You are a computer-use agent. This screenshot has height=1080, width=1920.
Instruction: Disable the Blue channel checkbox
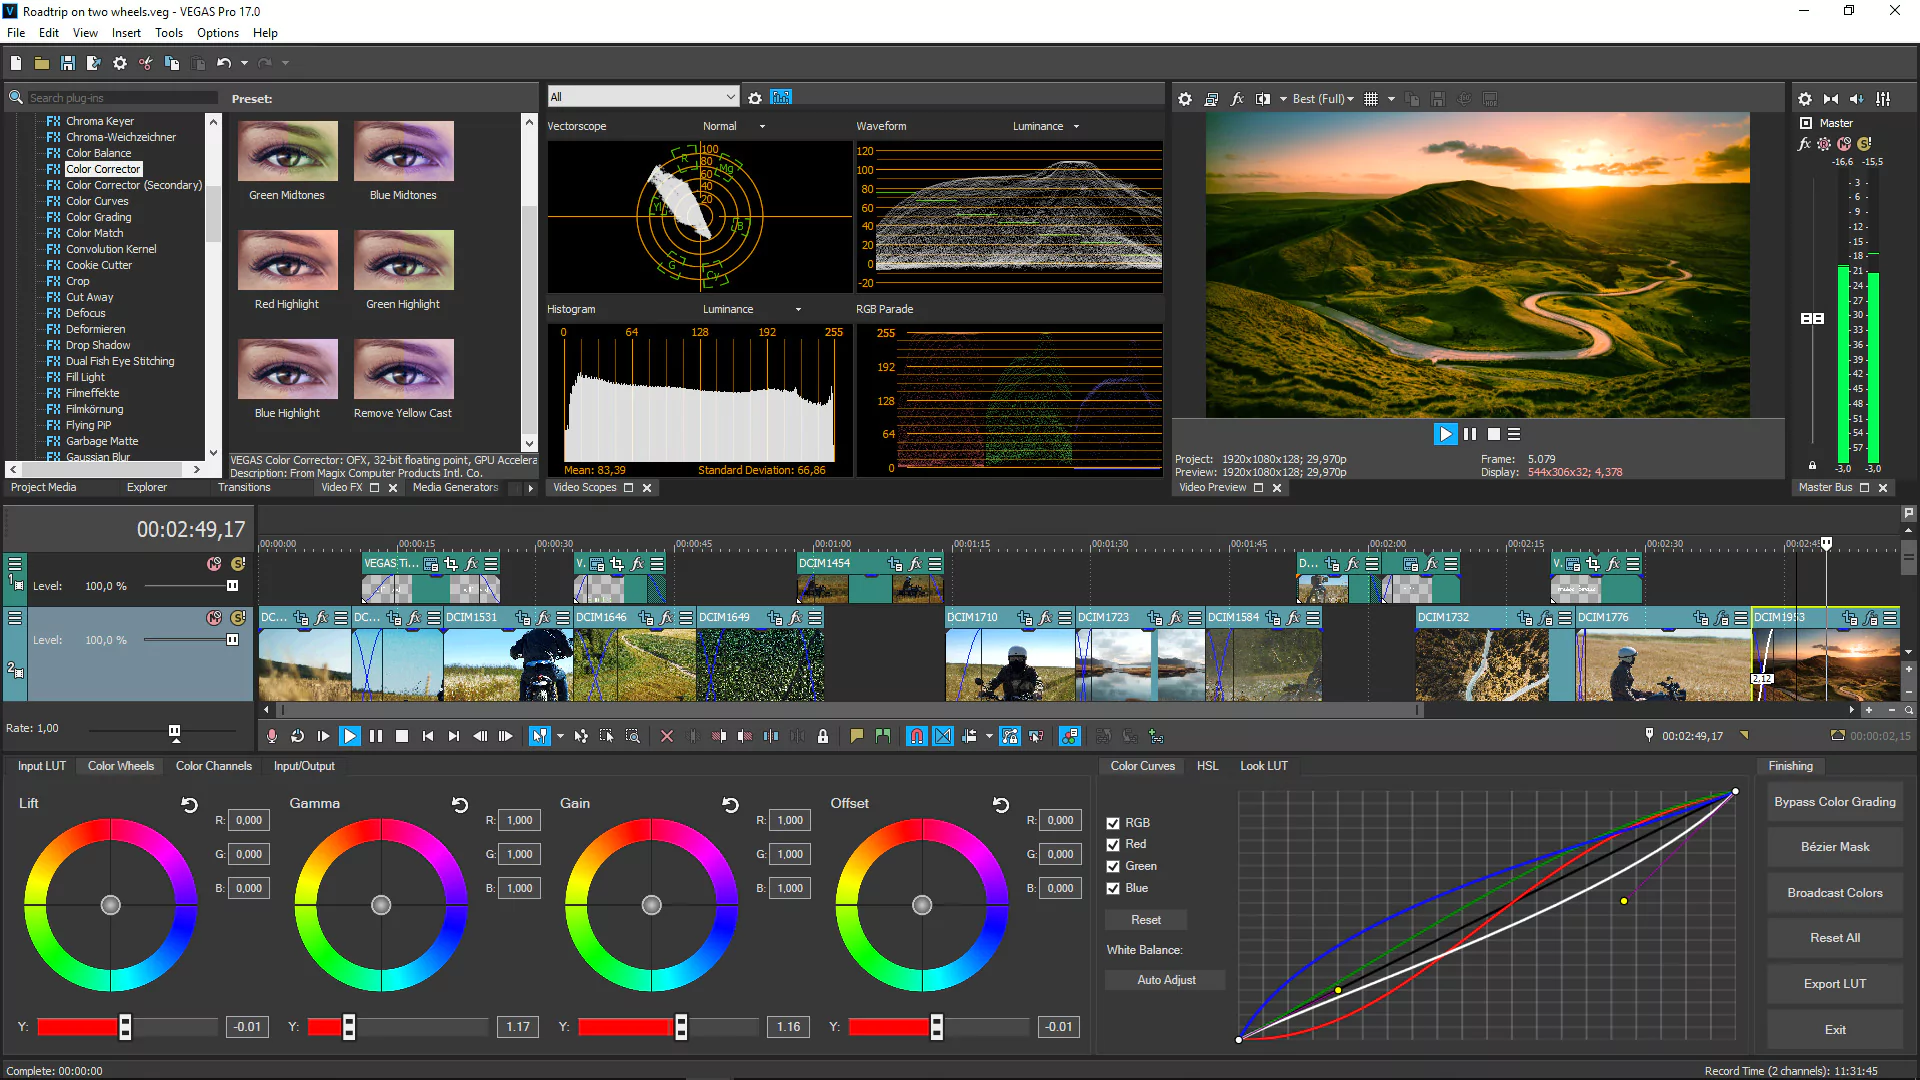click(1113, 888)
